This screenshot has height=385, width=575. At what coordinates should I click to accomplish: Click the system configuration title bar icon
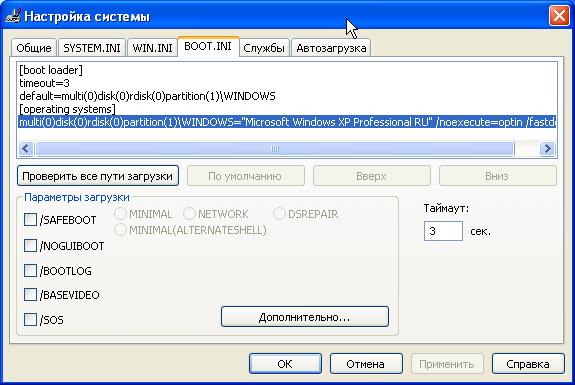[12, 16]
